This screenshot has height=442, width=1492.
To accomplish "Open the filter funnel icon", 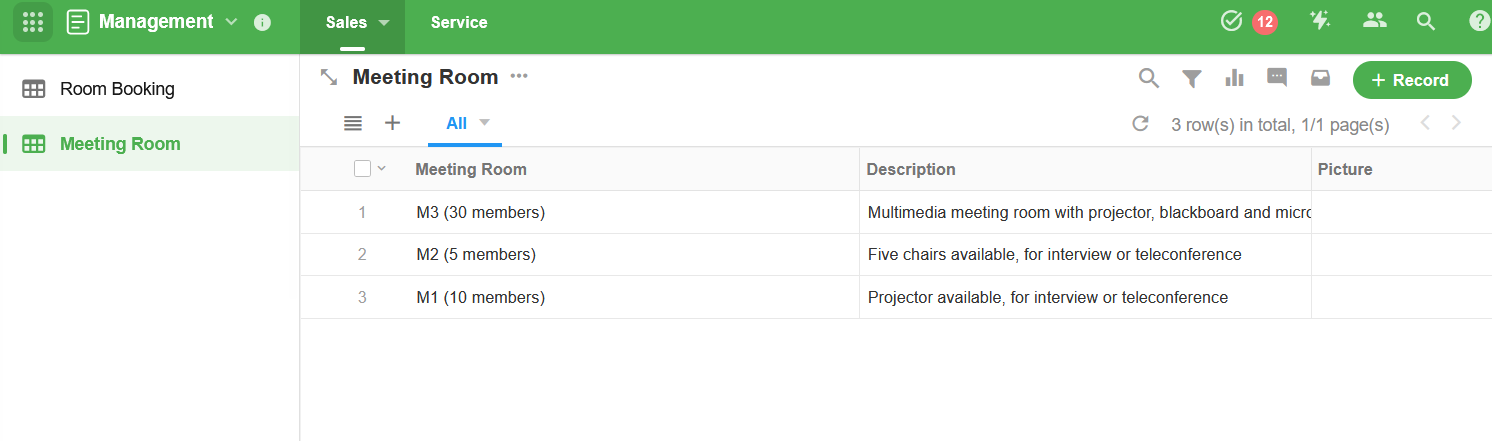I will [1192, 78].
